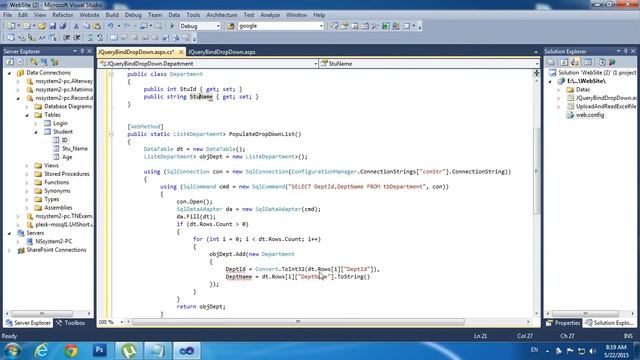This screenshot has width=640, height=360.
Task: Open the JQueryBindDropDown.Department class dropdown
Action: [316, 64]
